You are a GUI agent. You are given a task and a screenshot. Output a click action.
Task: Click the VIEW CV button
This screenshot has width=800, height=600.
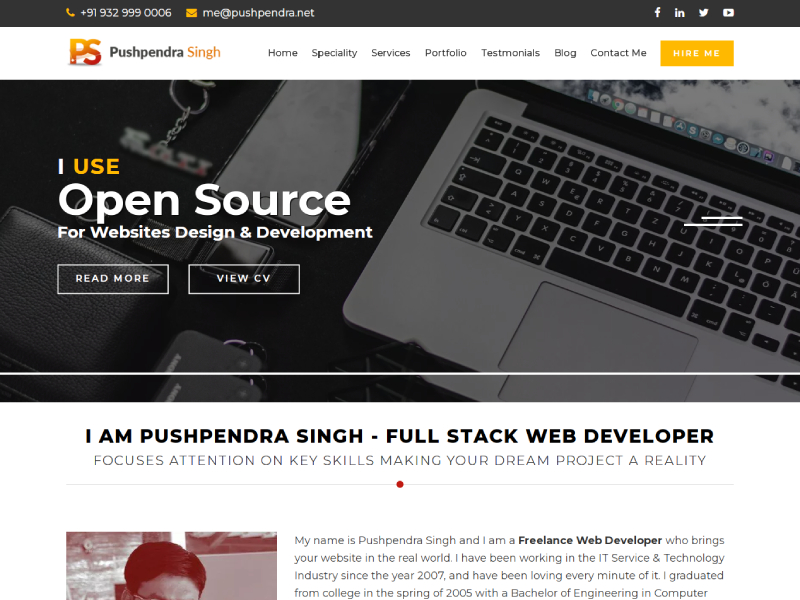pyautogui.click(x=244, y=279)
